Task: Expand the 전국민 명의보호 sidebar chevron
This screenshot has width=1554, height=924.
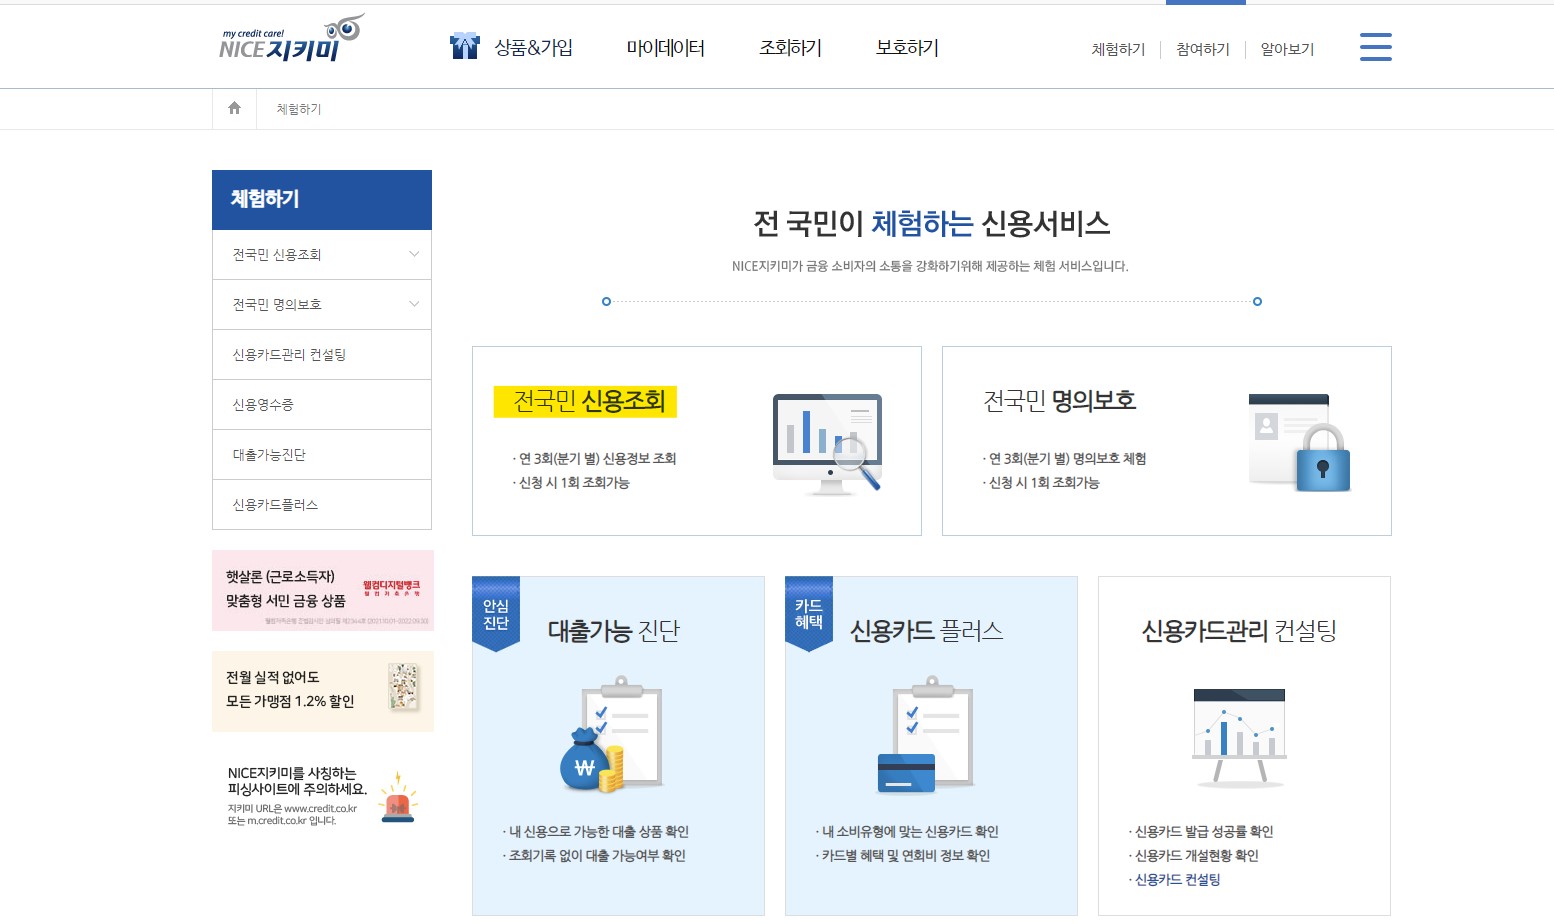Action: 414,304
